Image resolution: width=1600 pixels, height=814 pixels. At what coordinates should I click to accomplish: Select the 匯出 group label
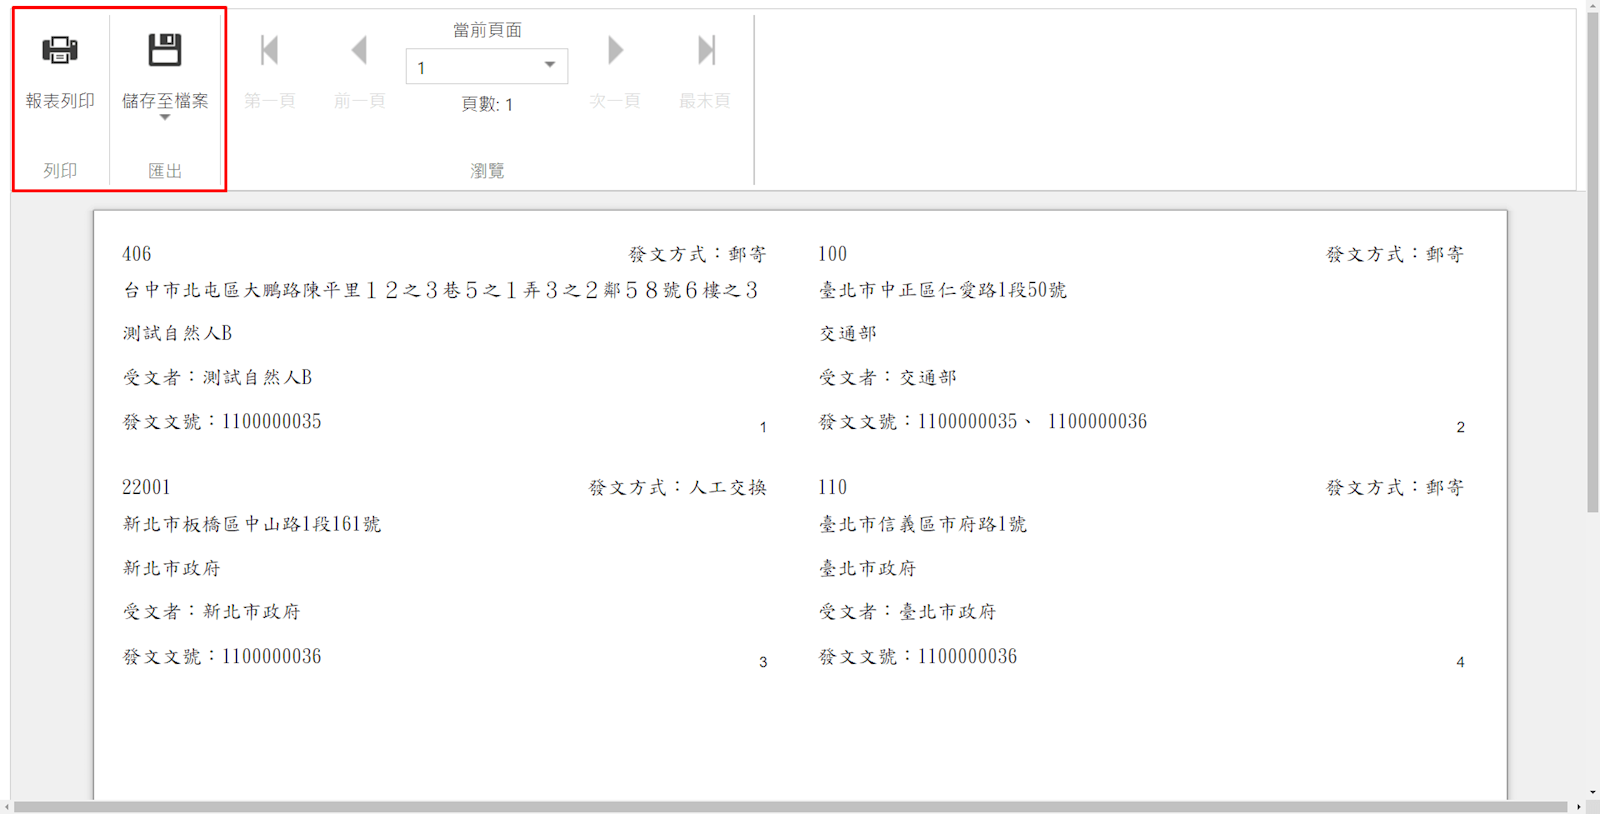click(x=165, y=171)
